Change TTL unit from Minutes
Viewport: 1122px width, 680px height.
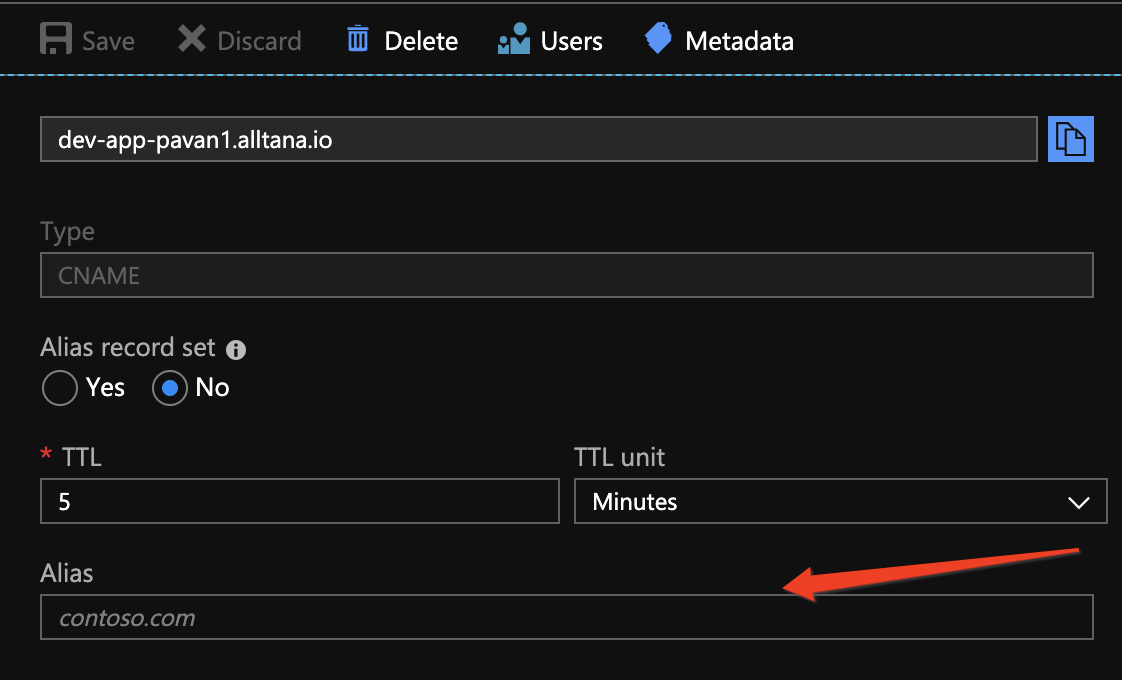pyautogui.click(x=840, y=501)
